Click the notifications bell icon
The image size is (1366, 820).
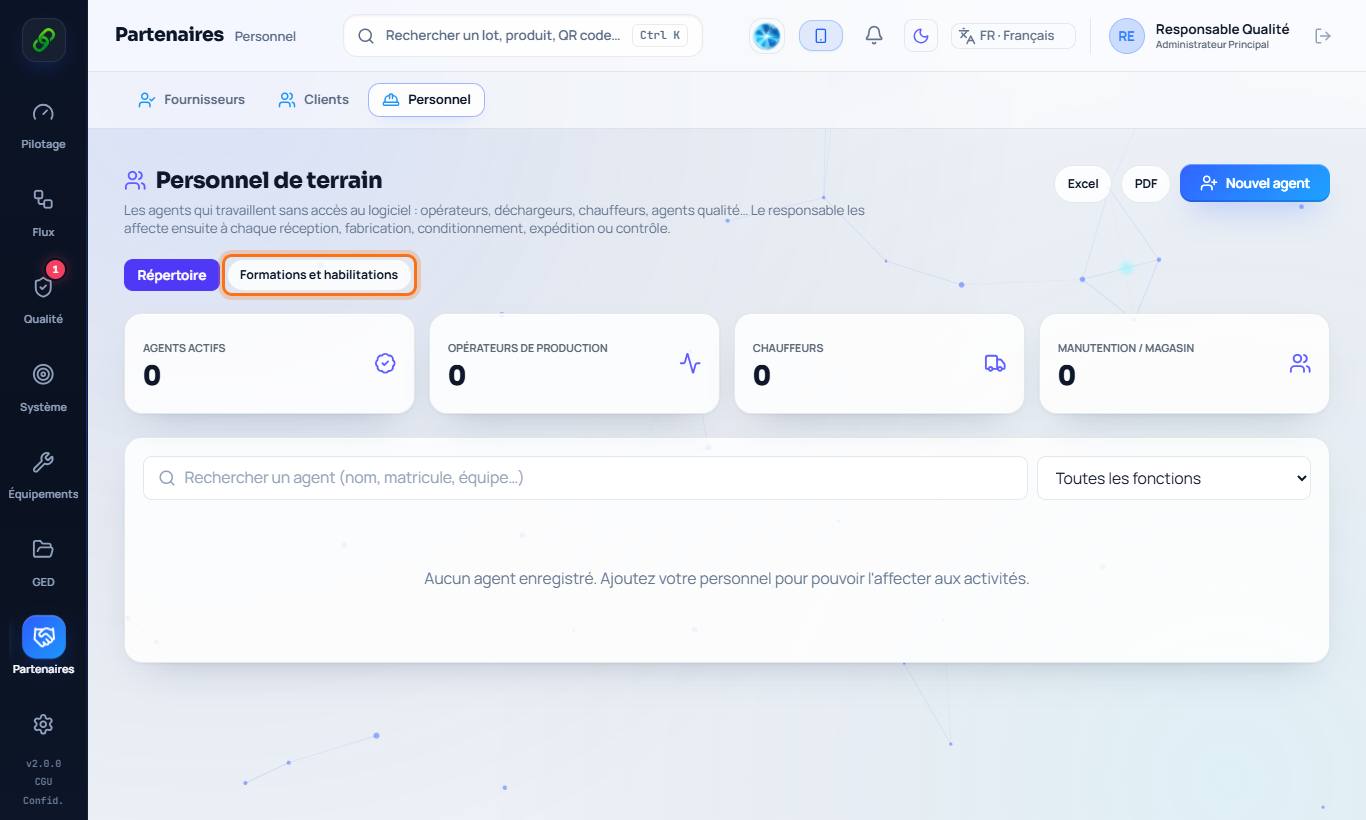tap(874, 36)
